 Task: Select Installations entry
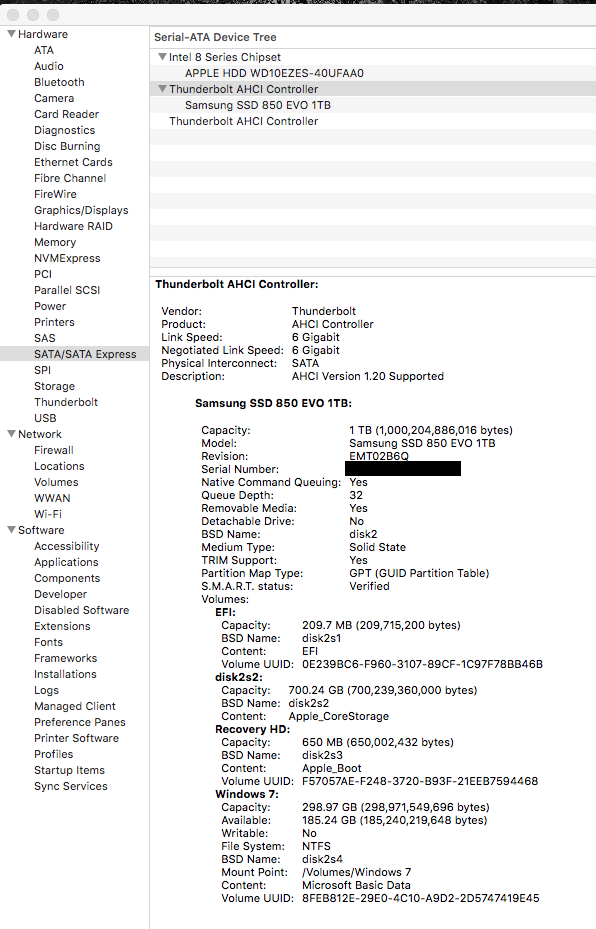point(65,674)
